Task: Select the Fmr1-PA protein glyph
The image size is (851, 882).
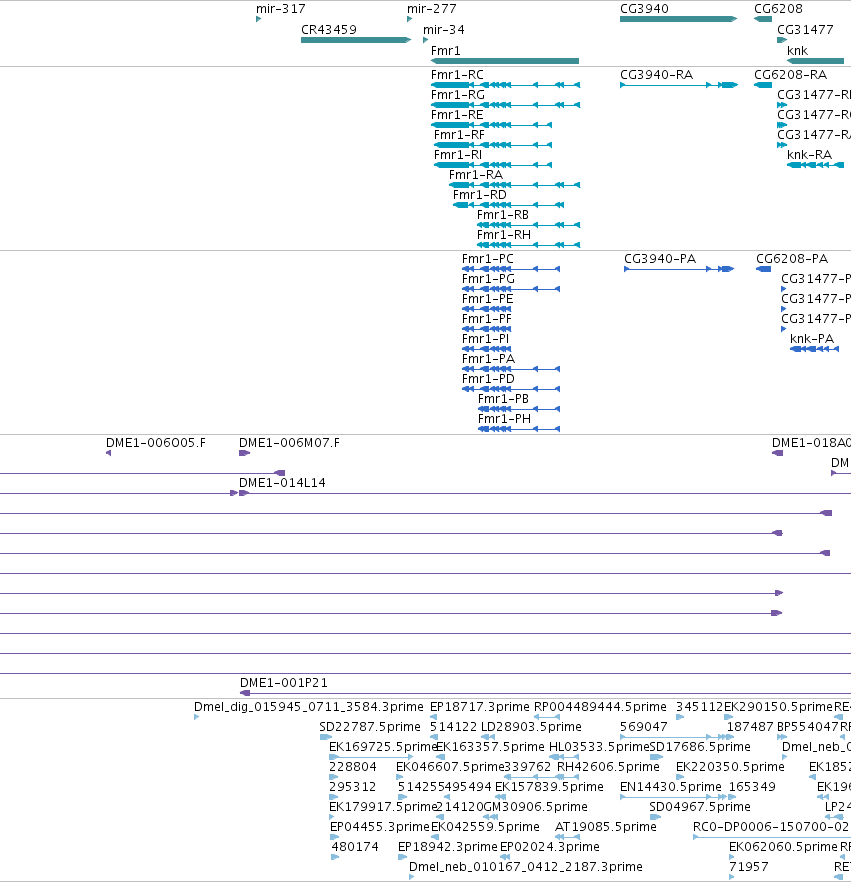Action: (511, 369)
